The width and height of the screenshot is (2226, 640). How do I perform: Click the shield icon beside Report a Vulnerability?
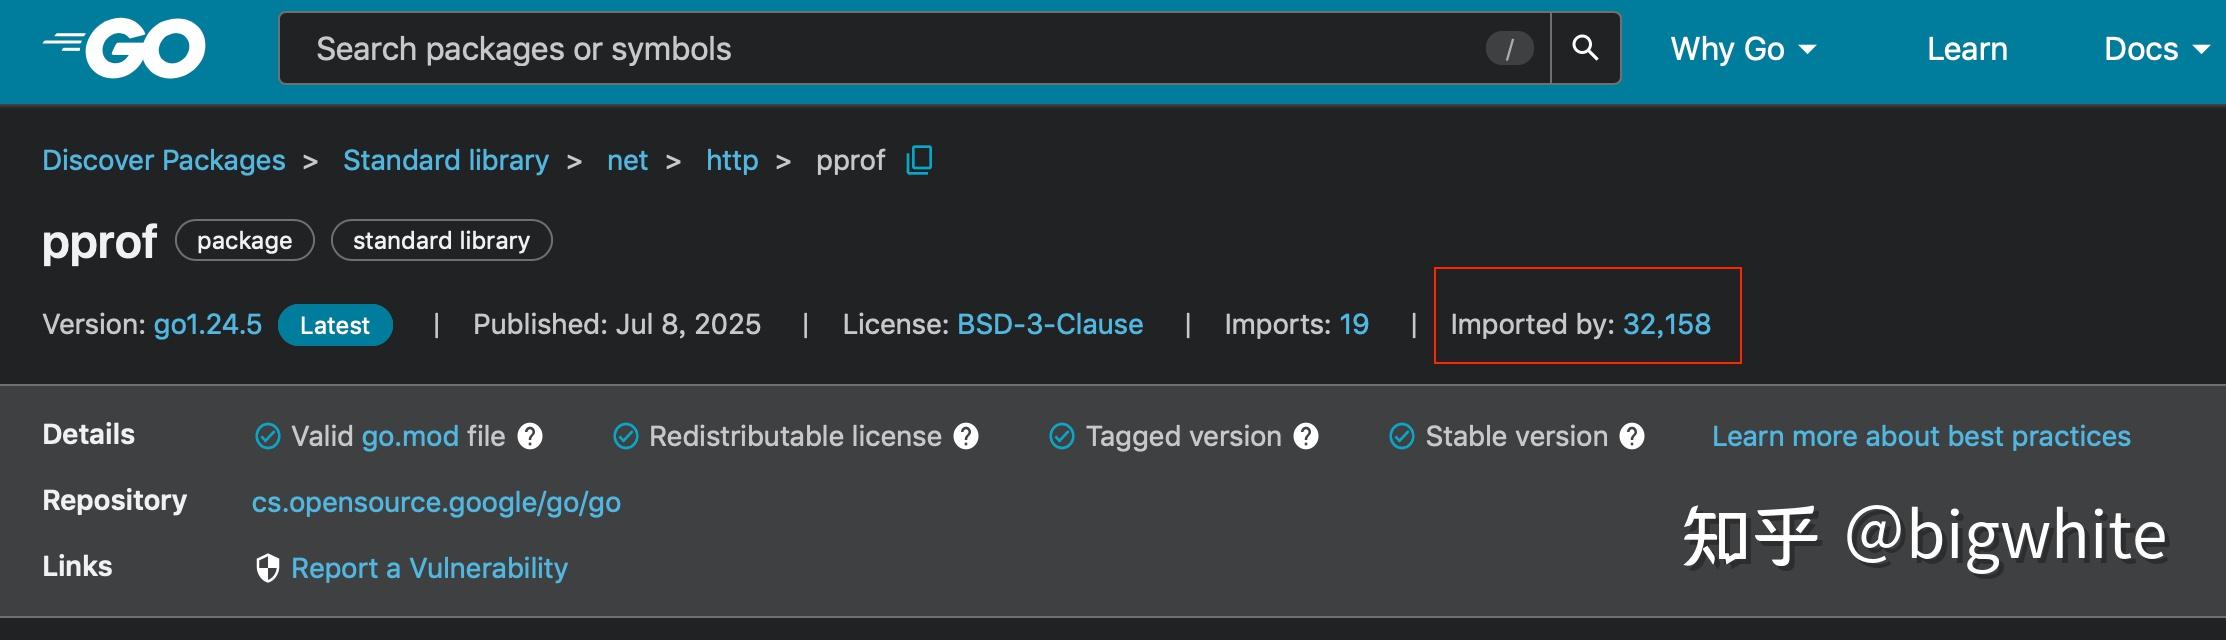pyautogui.click(x=267, y=568)
